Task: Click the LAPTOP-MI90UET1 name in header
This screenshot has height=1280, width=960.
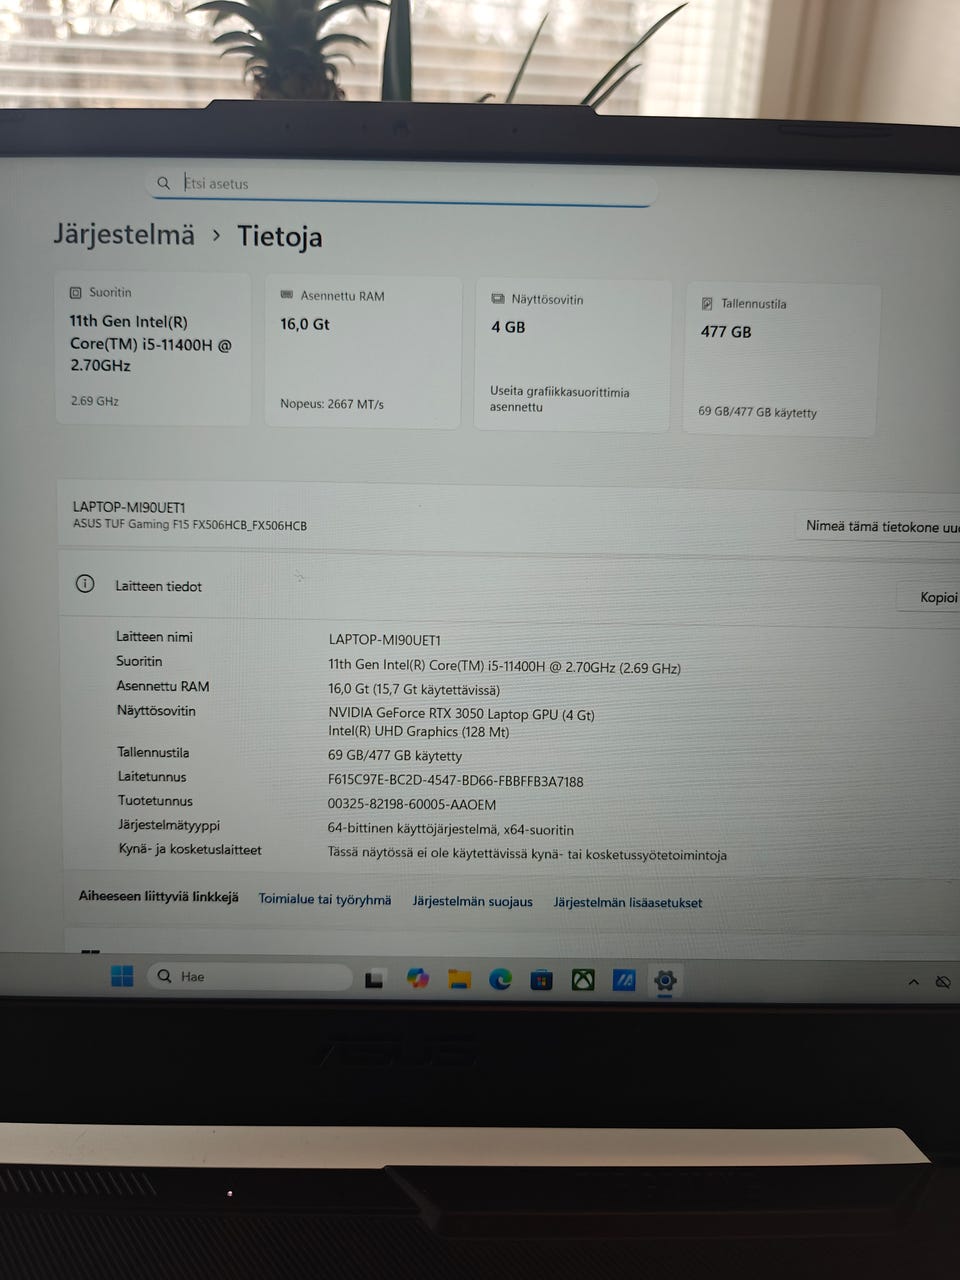Action: (x=129, y=507)
